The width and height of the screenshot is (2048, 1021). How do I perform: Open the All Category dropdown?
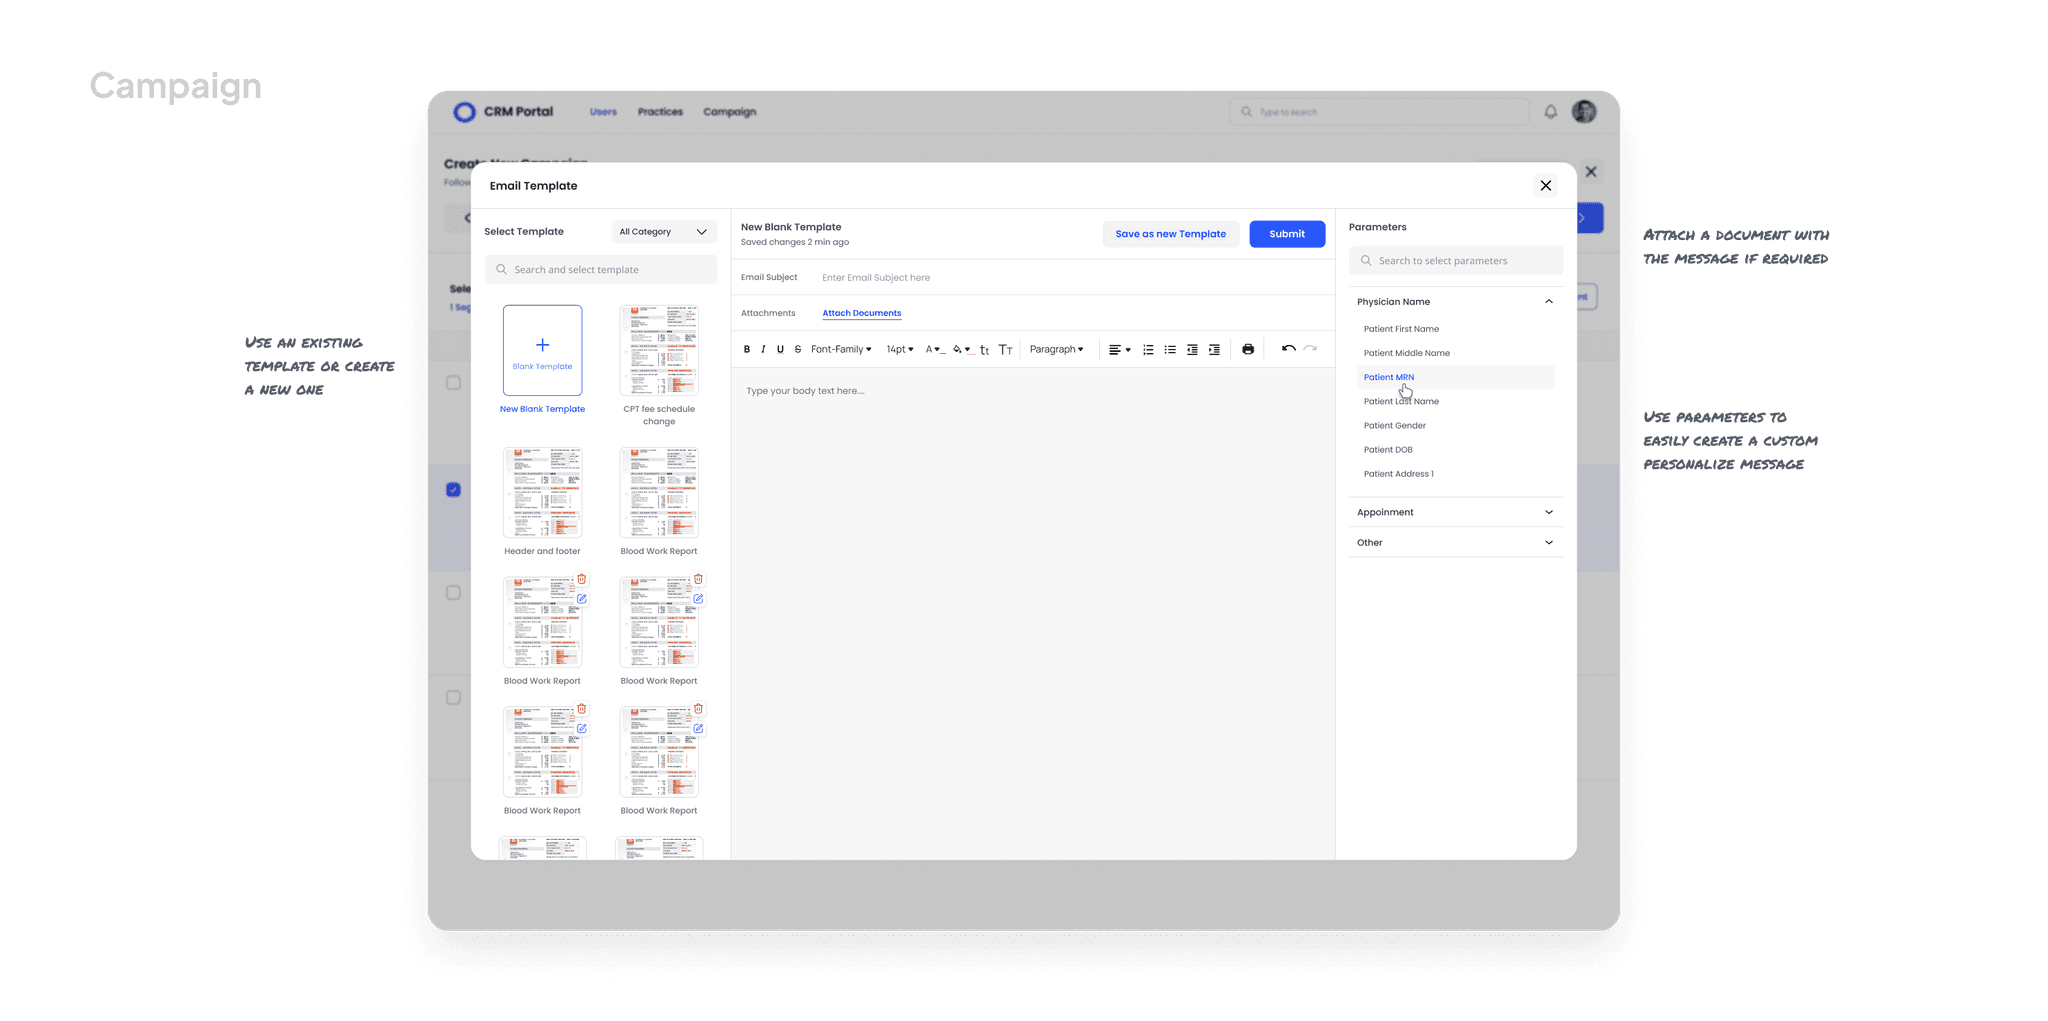pyautogui.click(x=663, y=231)
